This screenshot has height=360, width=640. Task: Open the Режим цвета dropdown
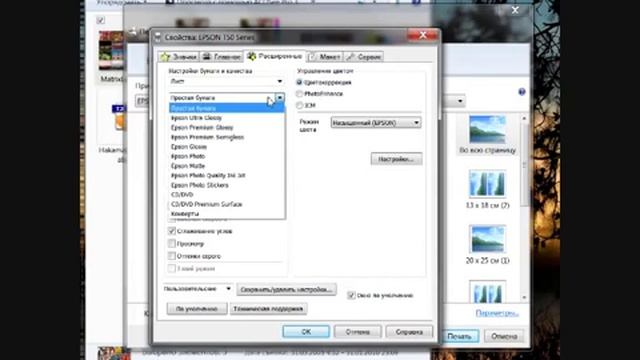(376, 122)
